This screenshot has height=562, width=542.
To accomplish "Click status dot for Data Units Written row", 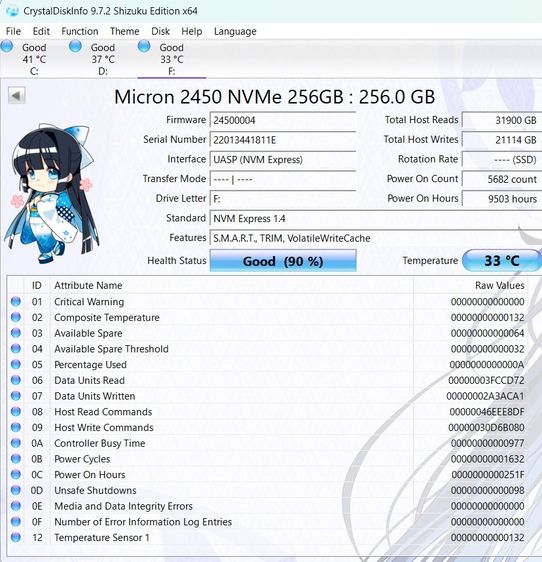I will pos(16,396).
